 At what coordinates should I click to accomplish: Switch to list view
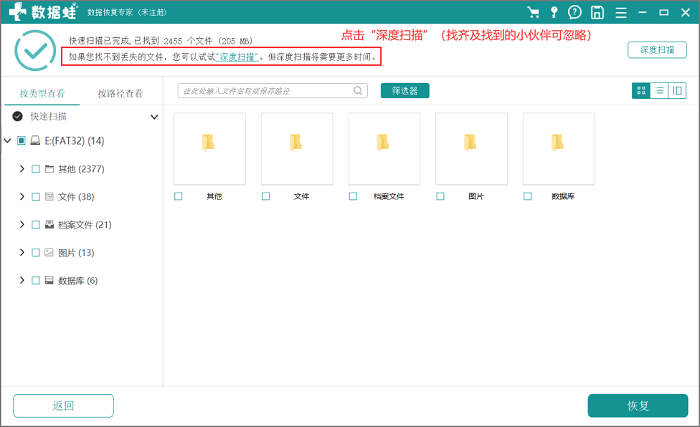[659, 91]
